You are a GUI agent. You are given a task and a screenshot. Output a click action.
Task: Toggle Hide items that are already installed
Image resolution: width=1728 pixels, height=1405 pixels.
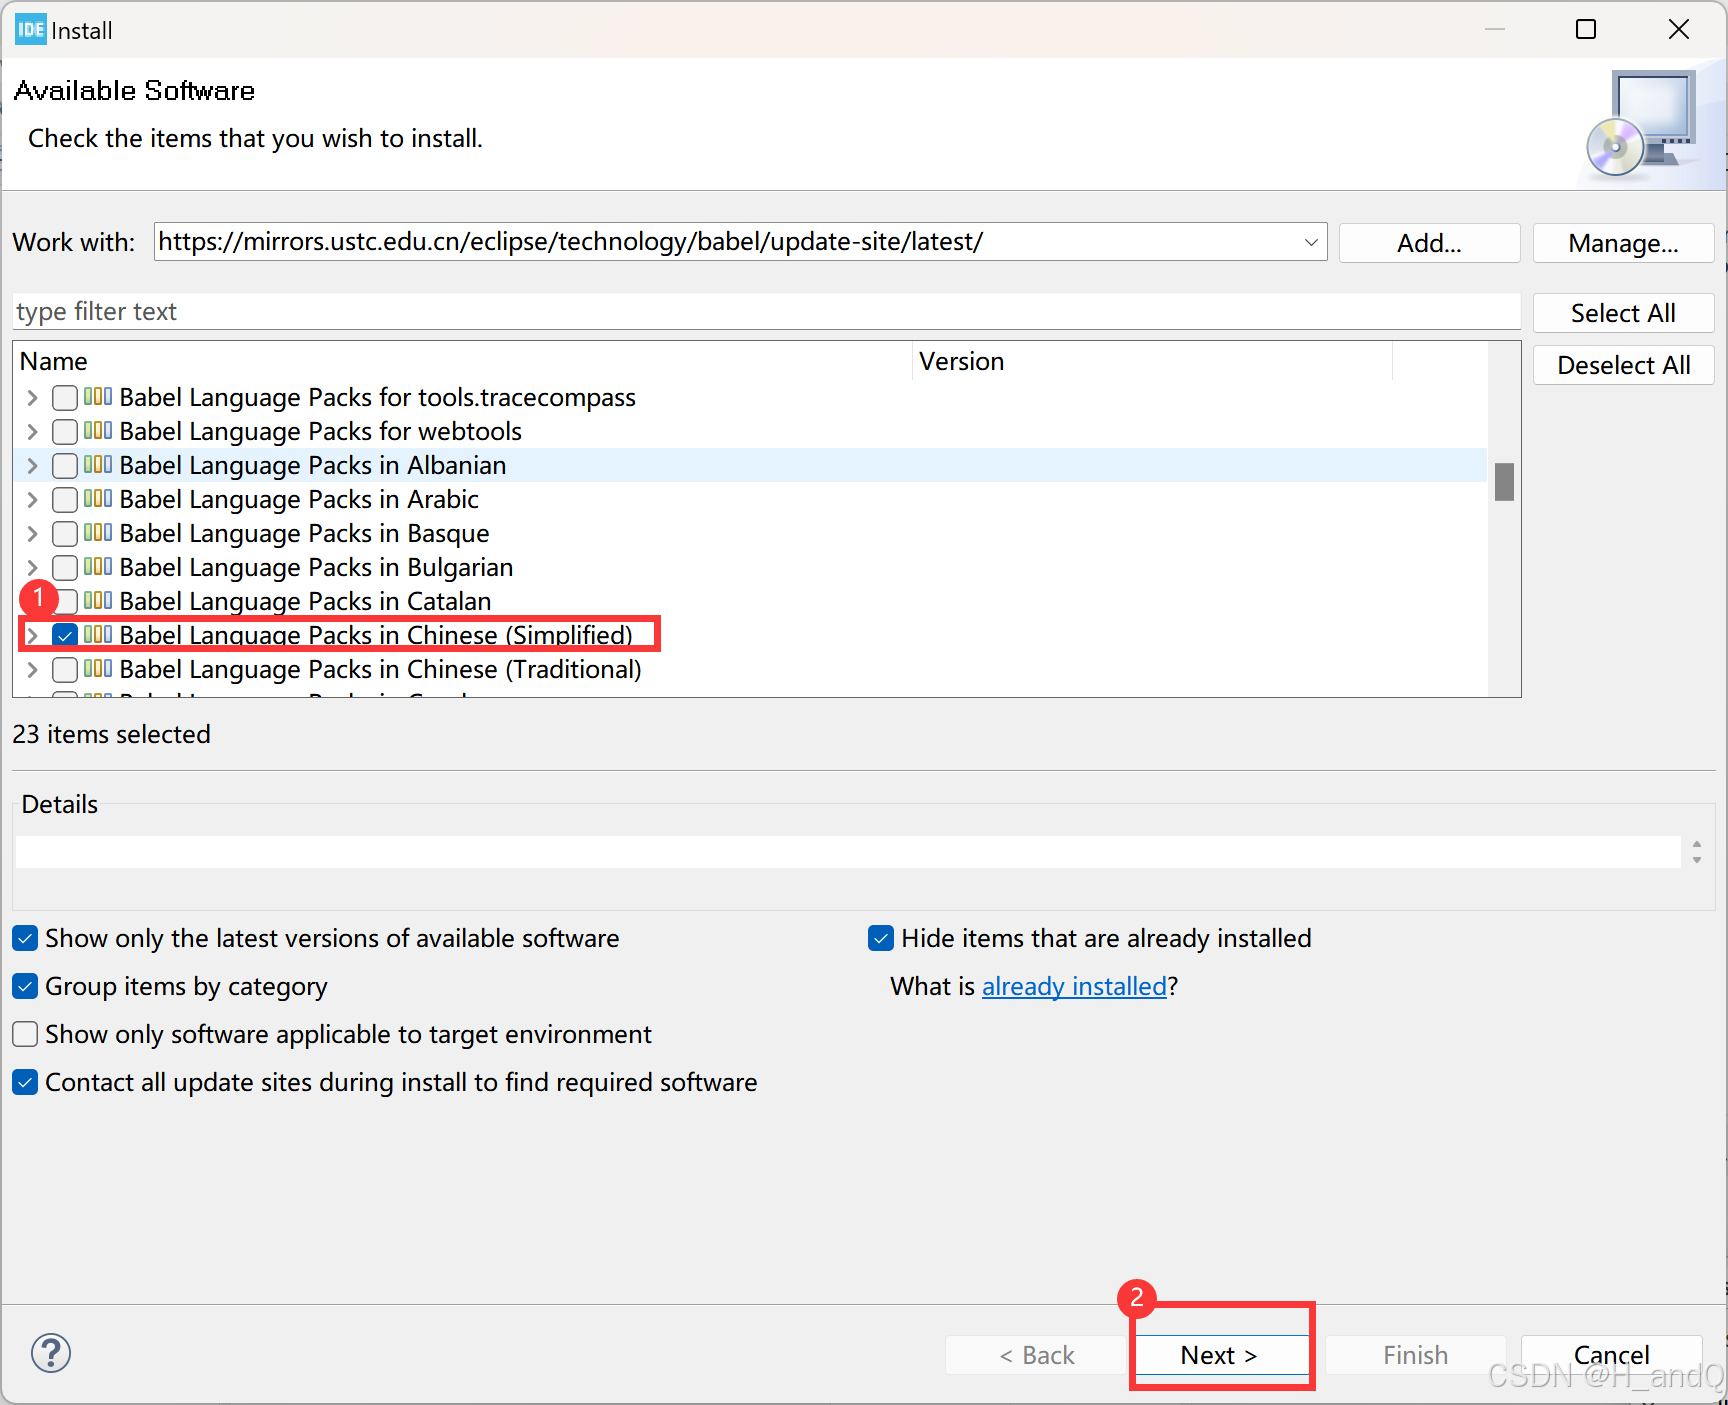pyautogui.click(x=881, y=938)
